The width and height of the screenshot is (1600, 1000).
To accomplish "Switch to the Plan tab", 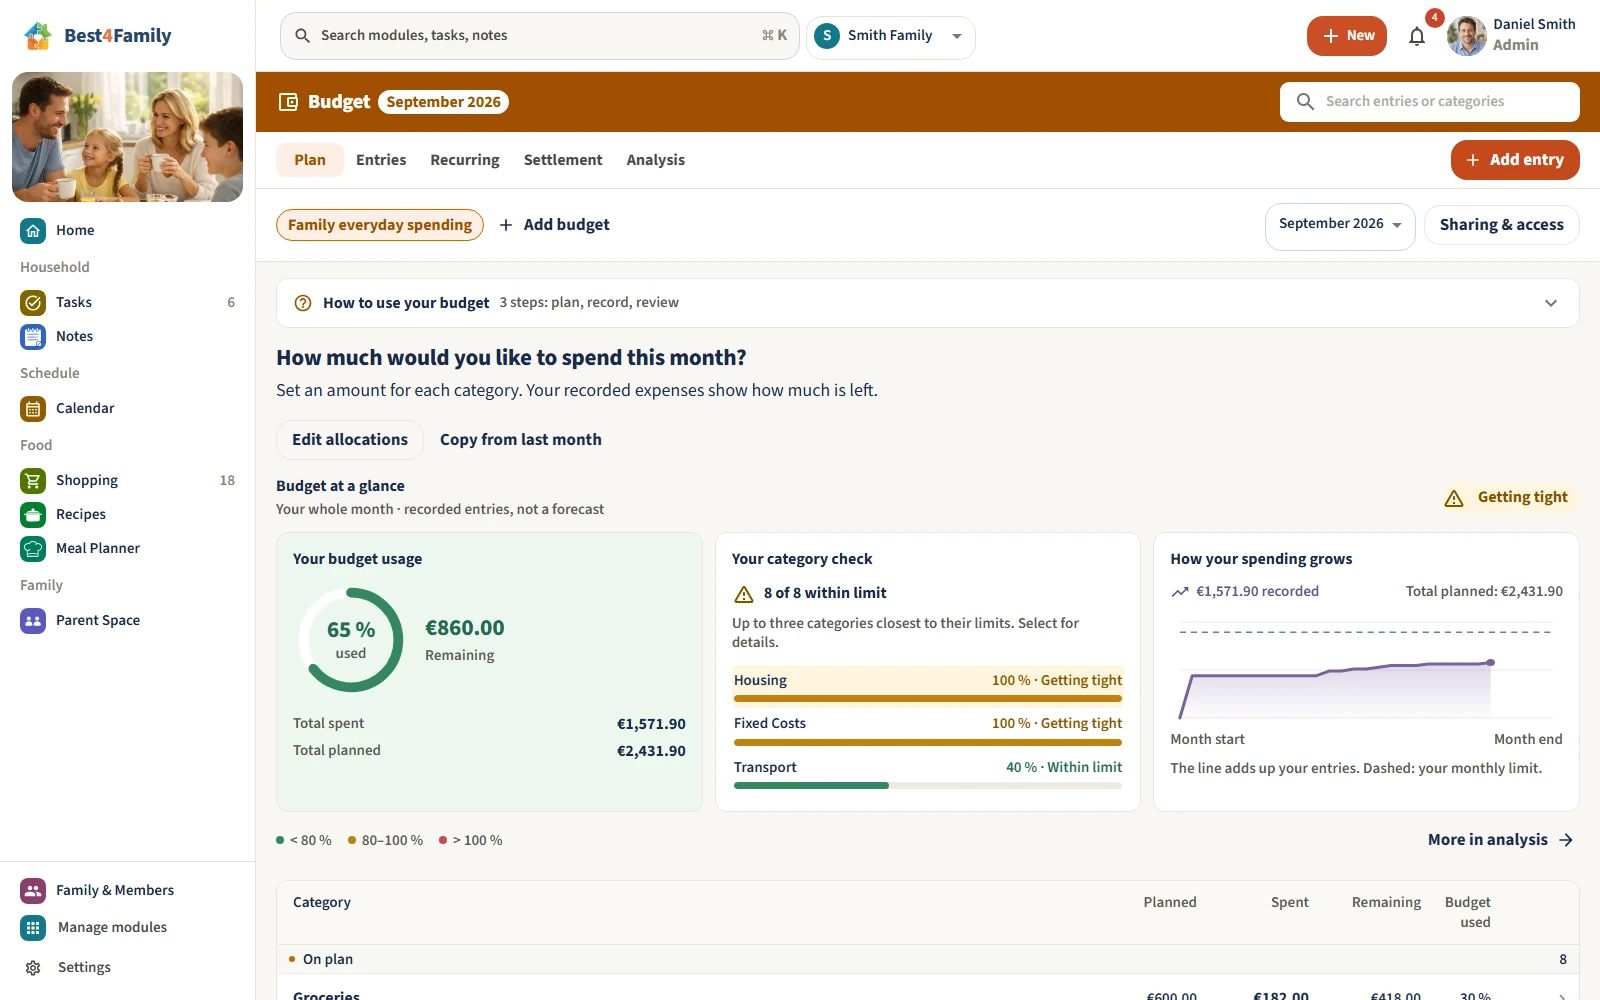I will 310,160.
